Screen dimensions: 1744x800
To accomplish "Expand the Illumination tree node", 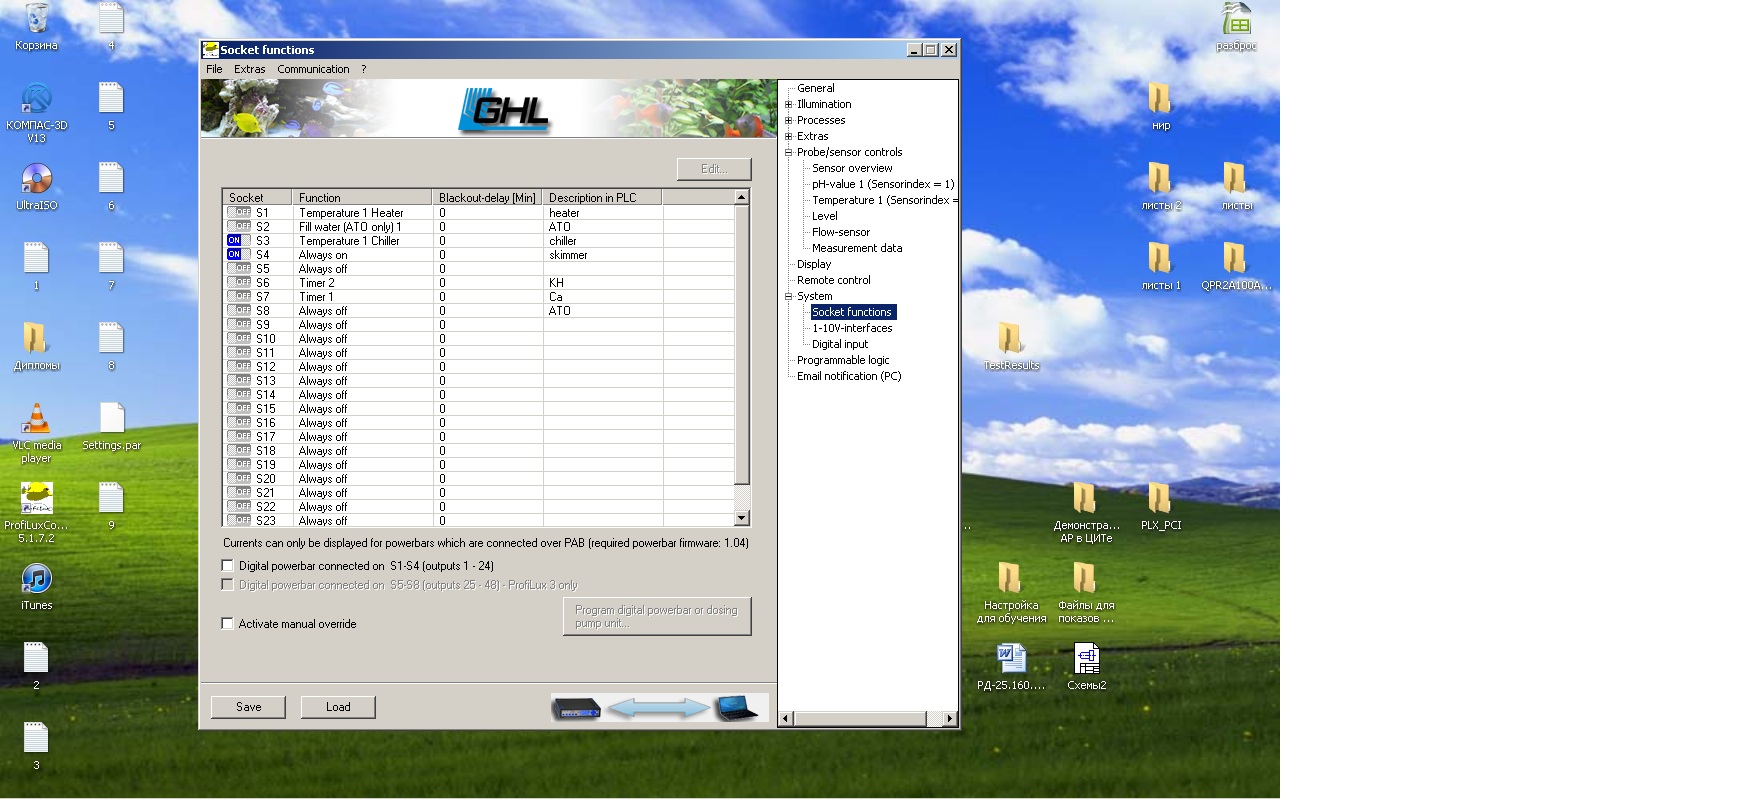I will click(x=788, y=104).
